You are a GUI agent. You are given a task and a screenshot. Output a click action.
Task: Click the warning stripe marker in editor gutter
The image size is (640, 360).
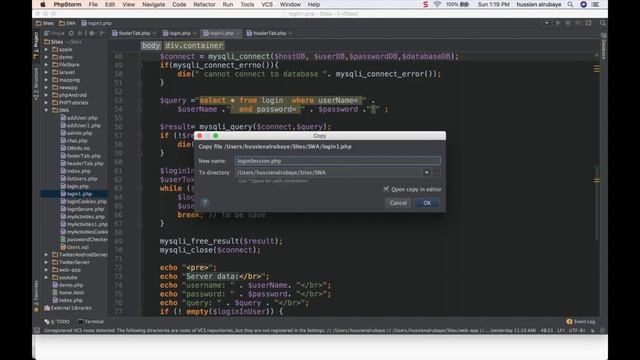(x=597, y=69)
